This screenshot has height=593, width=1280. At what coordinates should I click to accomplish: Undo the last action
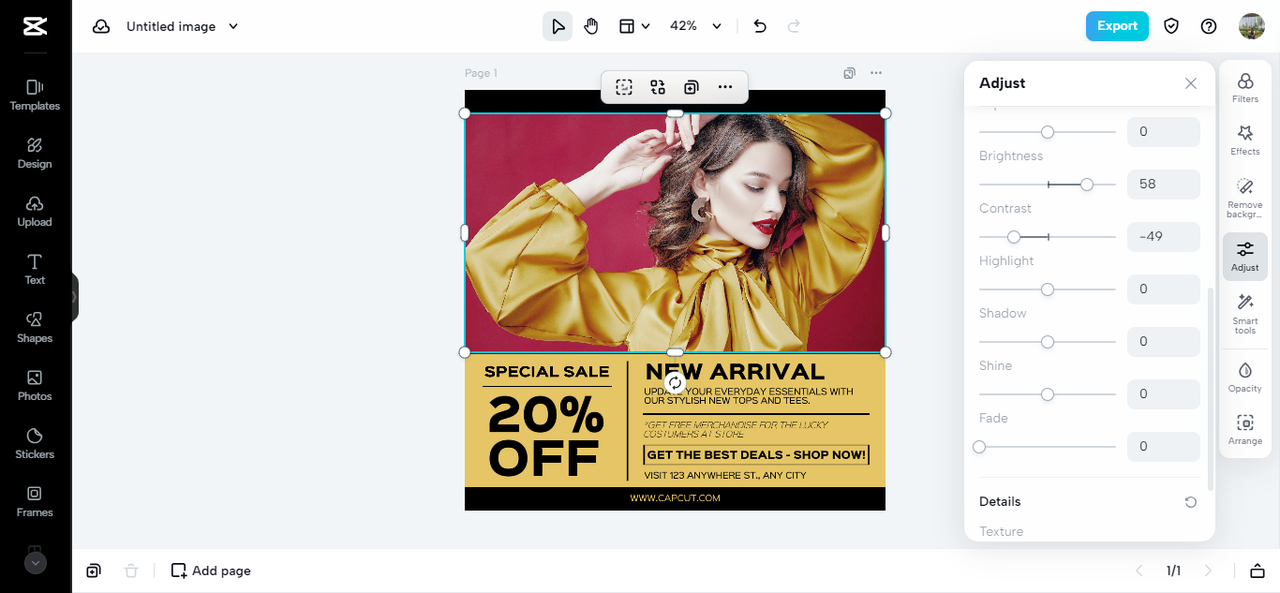(760, 26)
